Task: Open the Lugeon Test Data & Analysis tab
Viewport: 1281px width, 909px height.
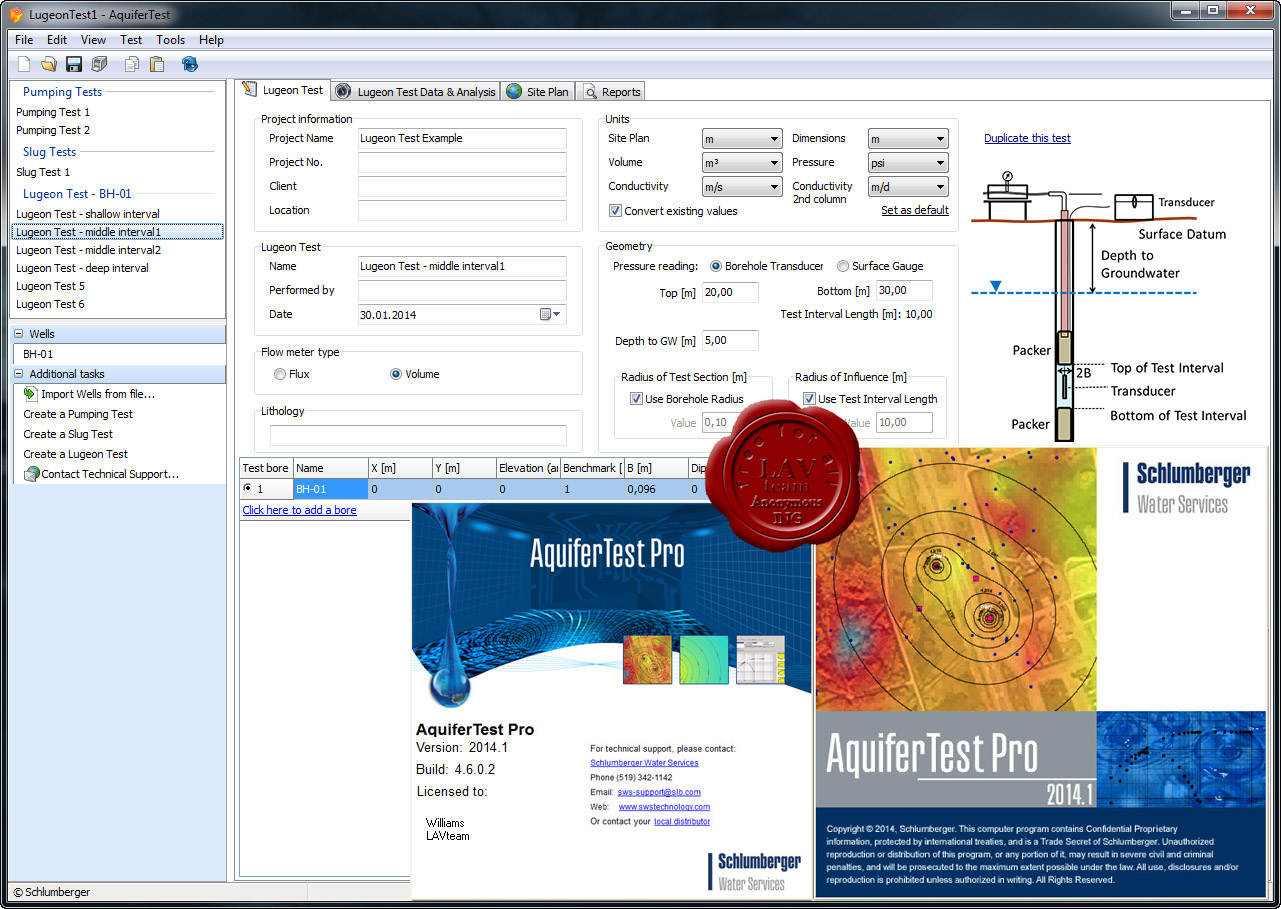Action: (x=415, y=91)
